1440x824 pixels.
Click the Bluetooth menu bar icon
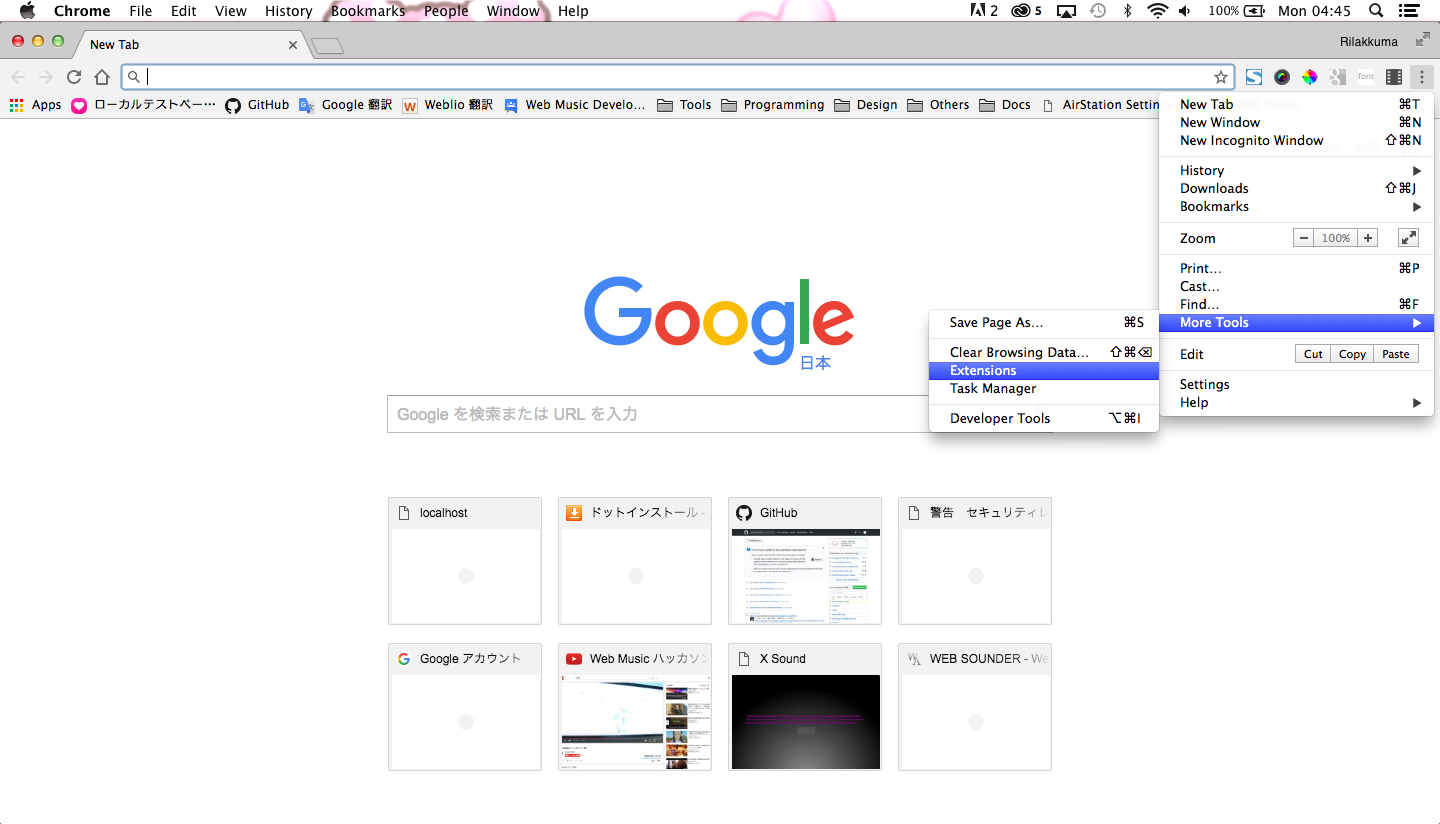click(x=1127, y=11)
